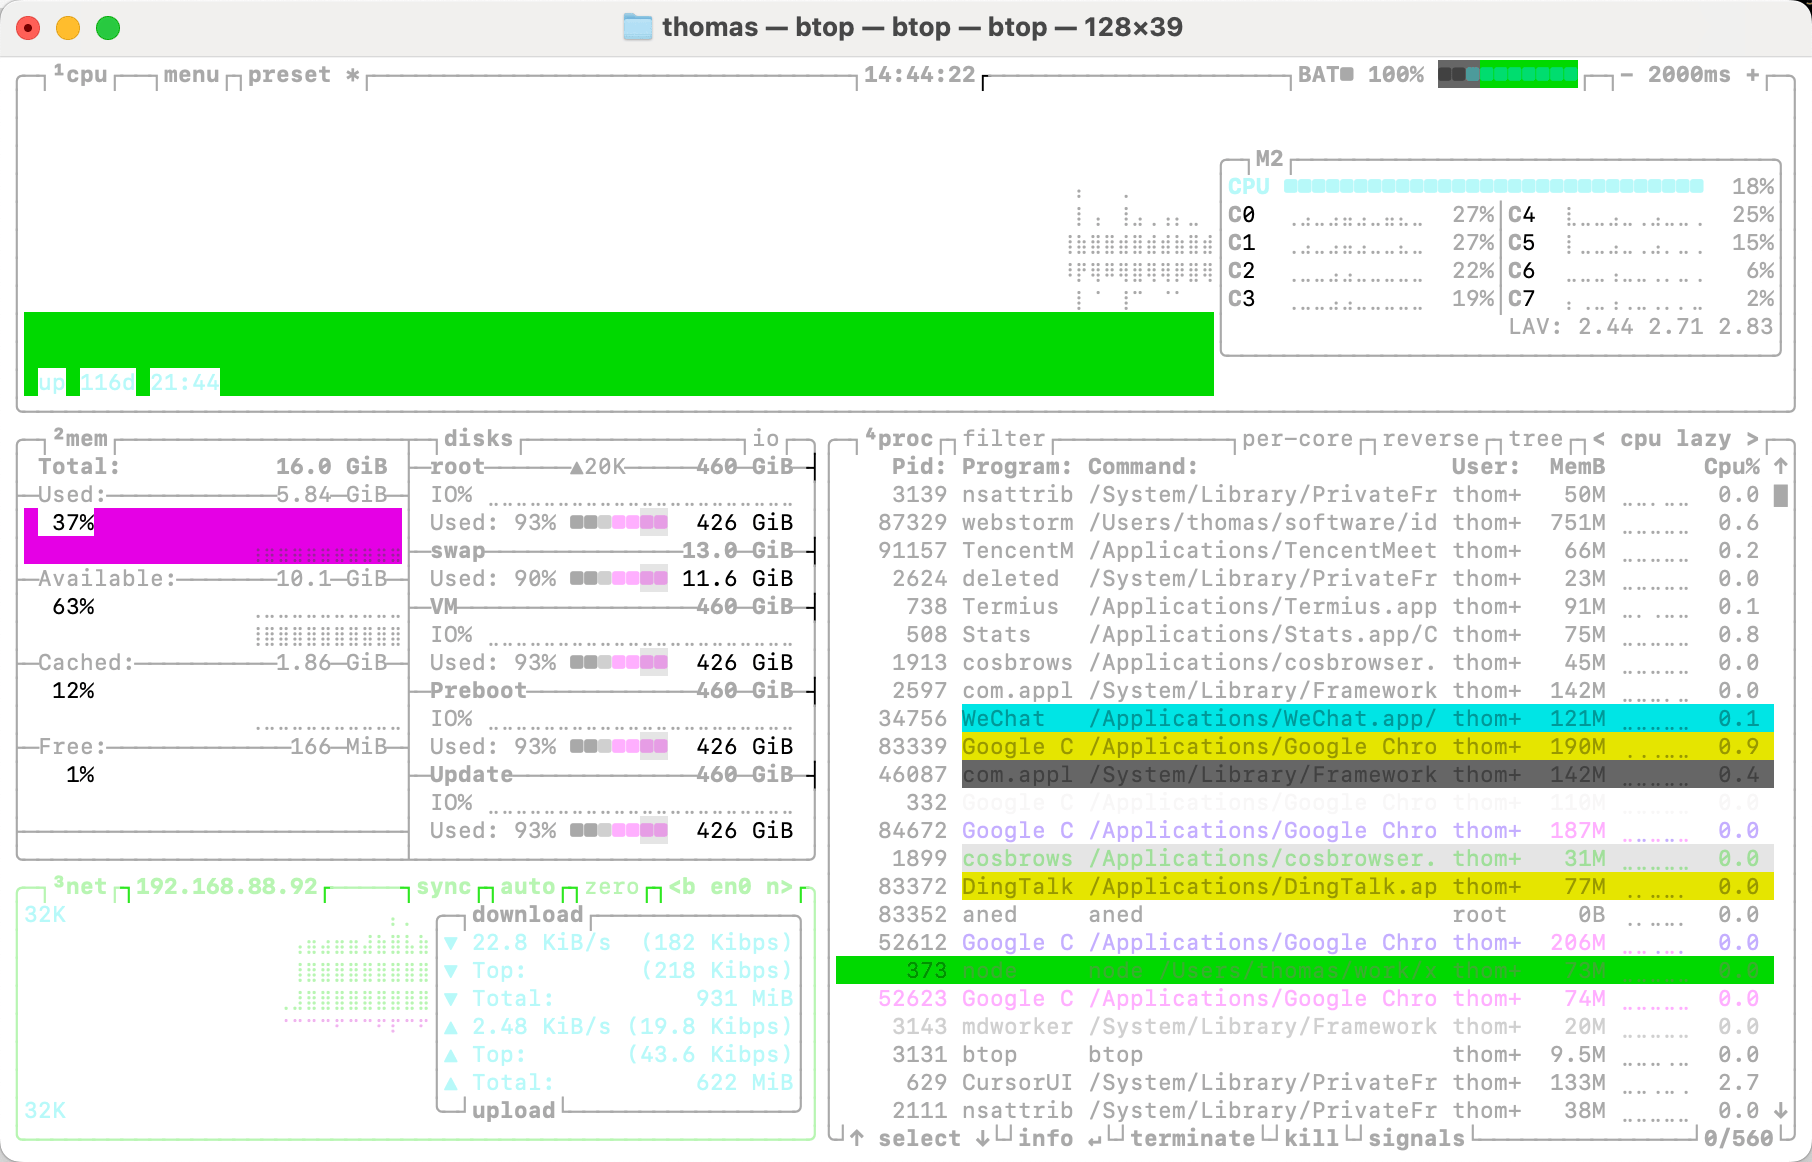Click select up arrow in footer
The width and height of the screenshot is (1812, 1162).
click(857, 1139)
